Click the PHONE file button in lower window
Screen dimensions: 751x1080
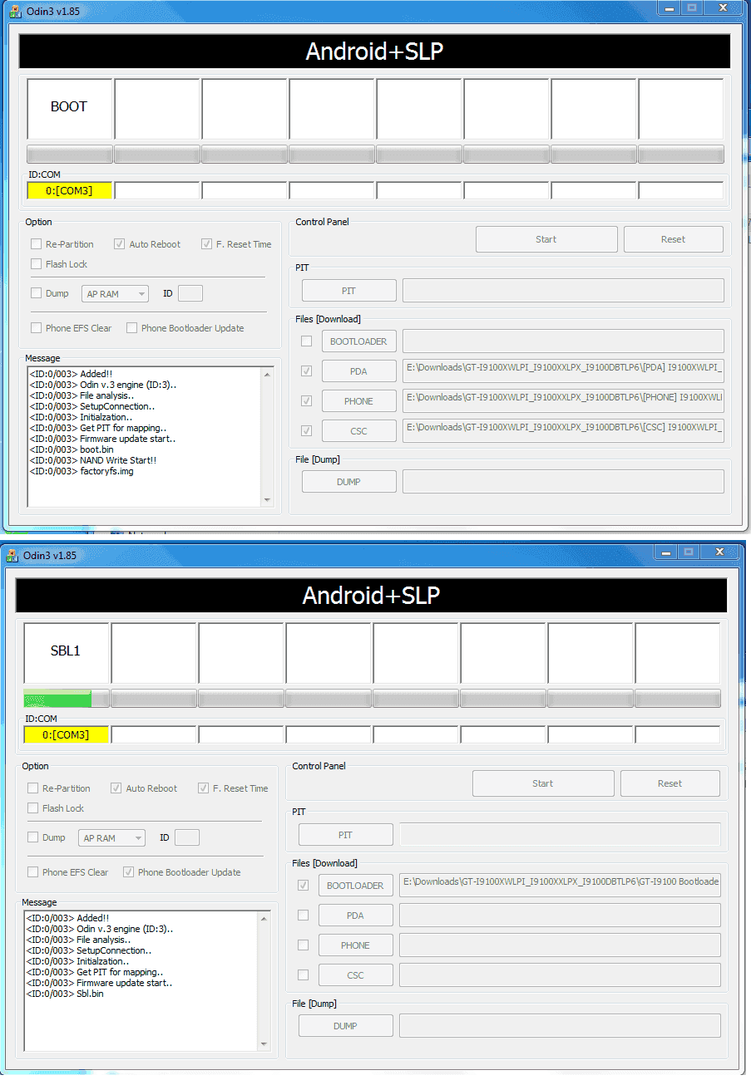point(355,945)
